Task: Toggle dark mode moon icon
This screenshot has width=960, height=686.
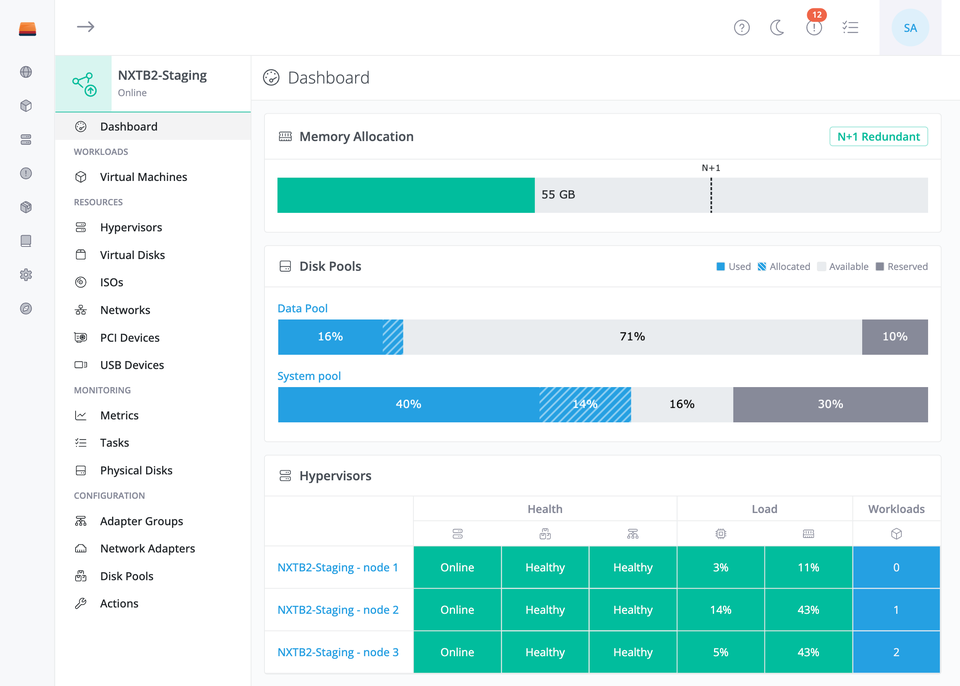Action: pos(777,28)
